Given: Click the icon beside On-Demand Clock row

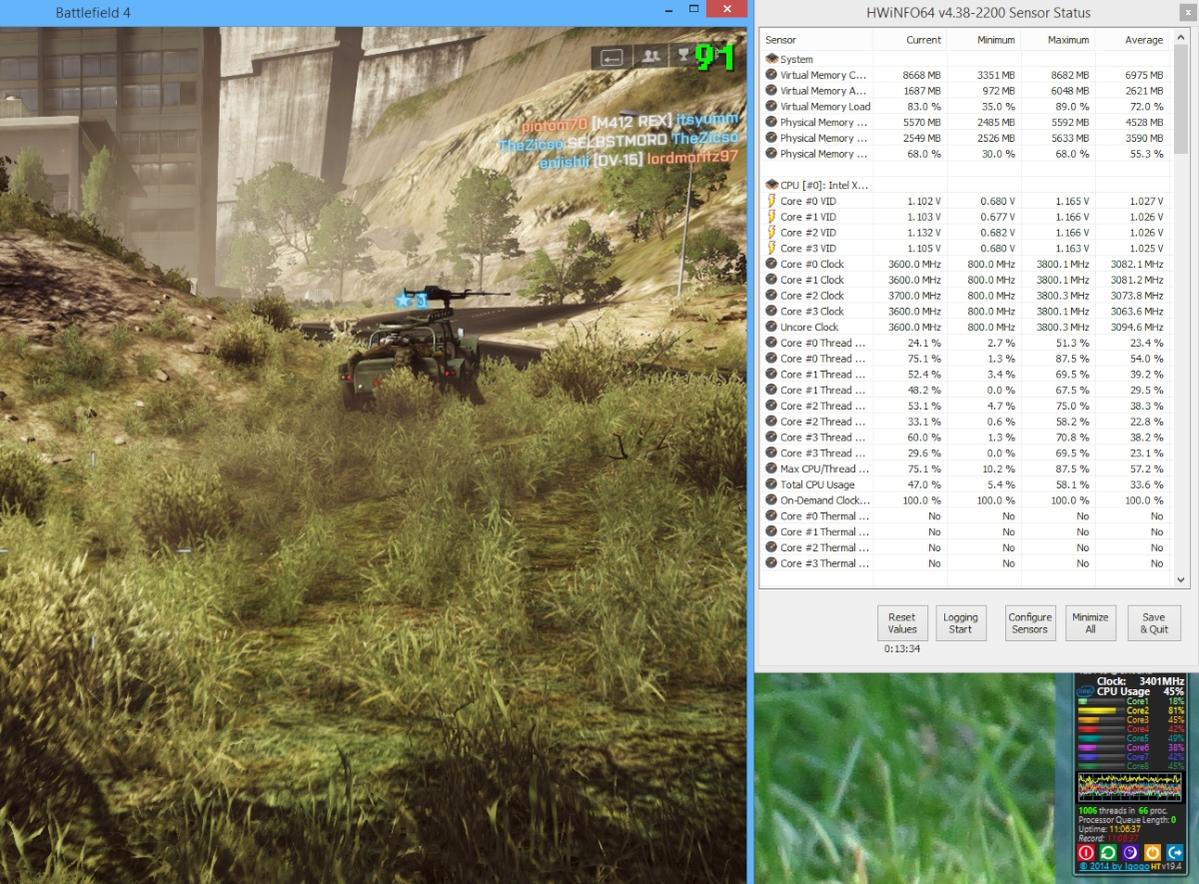Looking at the screenshot, I should [772, 500].
